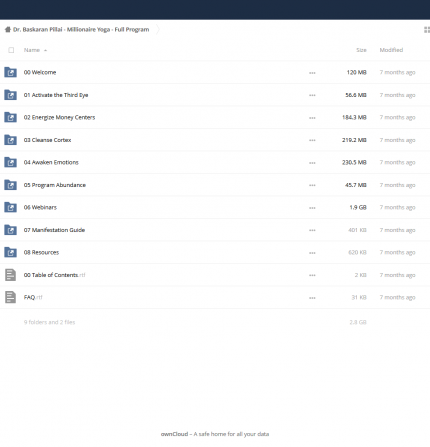Click the 2.8 GB total size
This screenshot has width=430, height=447.
(x=358, y=322)
